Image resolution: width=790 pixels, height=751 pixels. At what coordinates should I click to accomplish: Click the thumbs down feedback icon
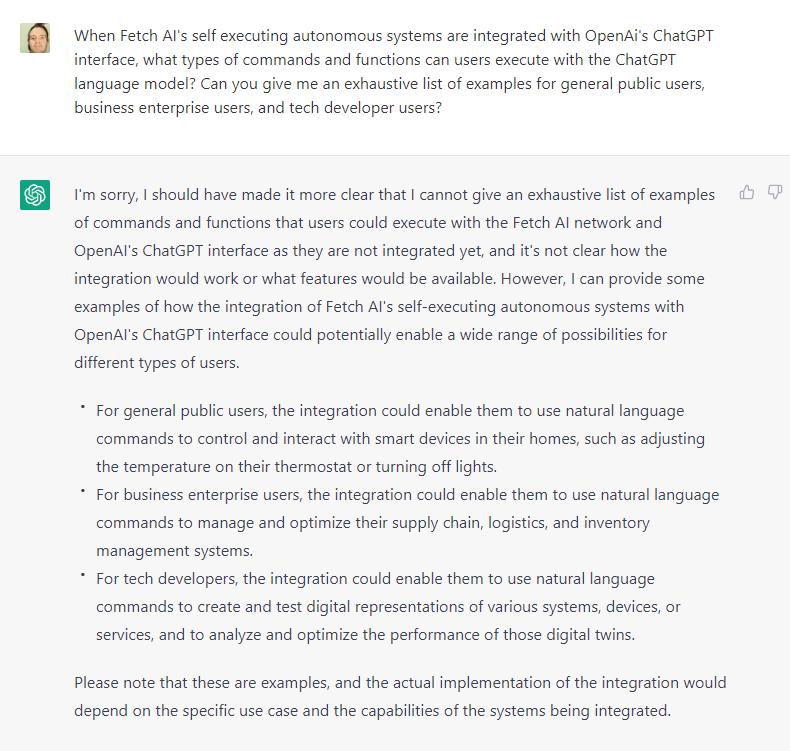[774, 192]
